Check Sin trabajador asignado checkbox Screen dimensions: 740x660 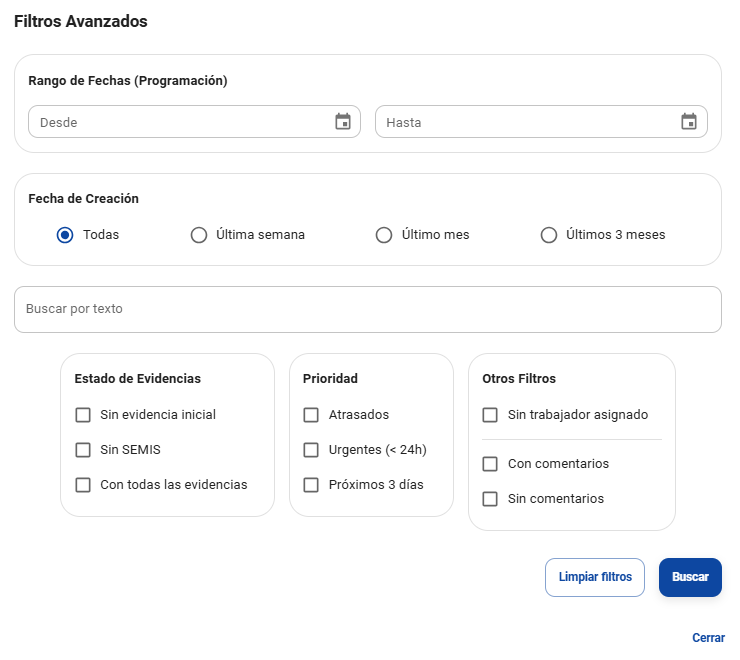pyautogui.click(x=490, y=415)
